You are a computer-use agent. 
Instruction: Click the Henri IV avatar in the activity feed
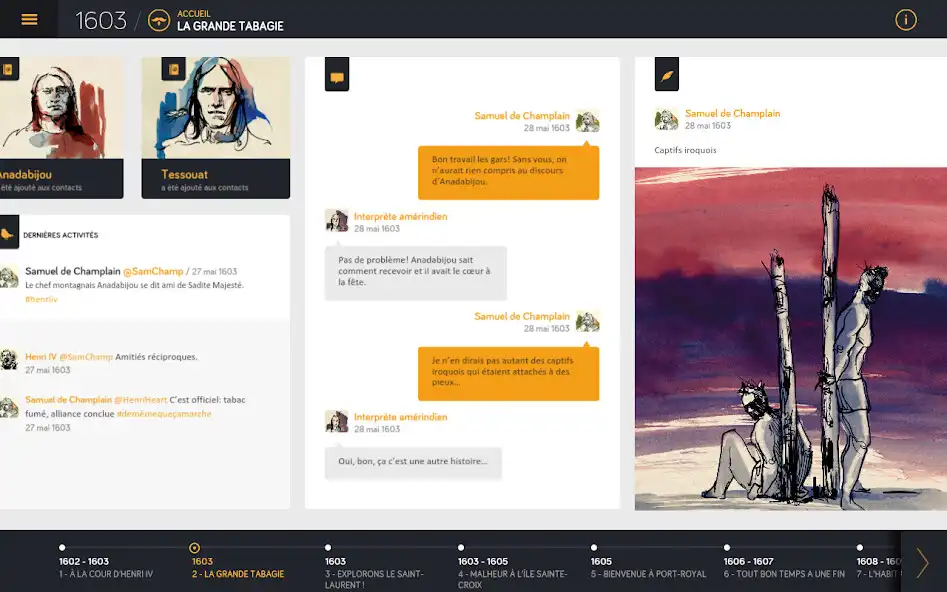8,360
